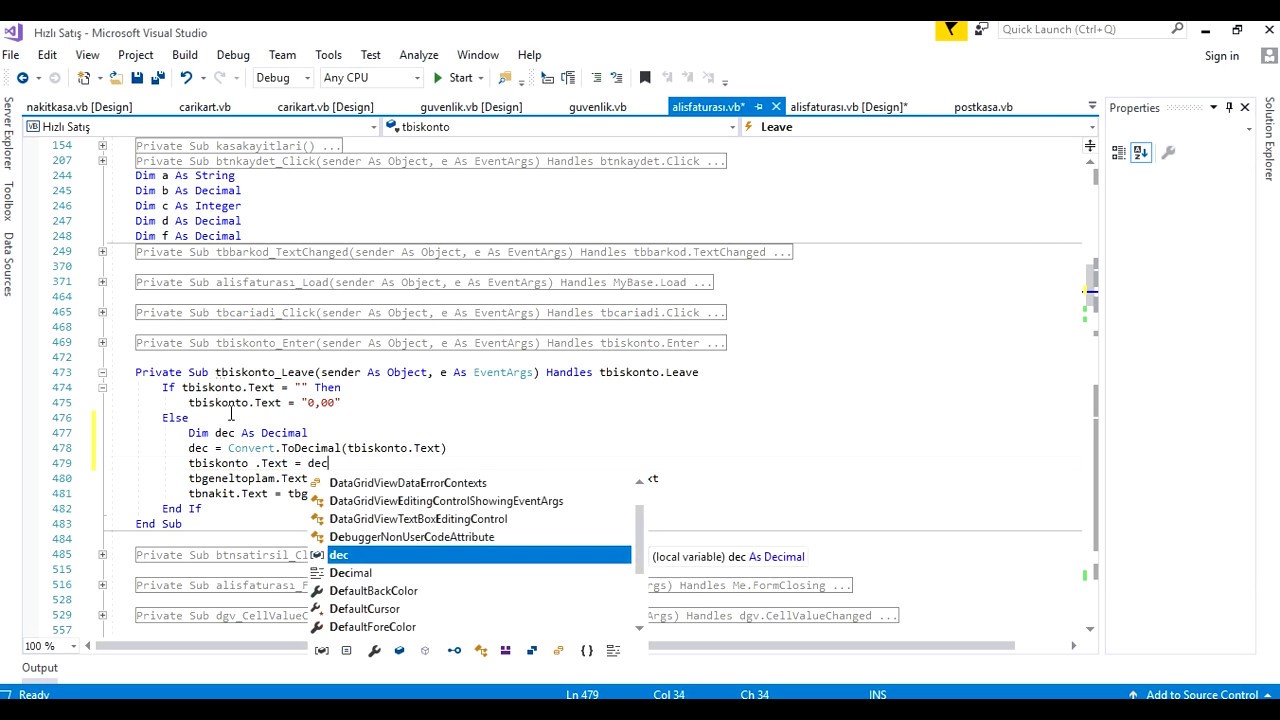Viewport: 1280px width, 720px height.
Task: Open the Analyze menu
Action: tap(419, 55)
